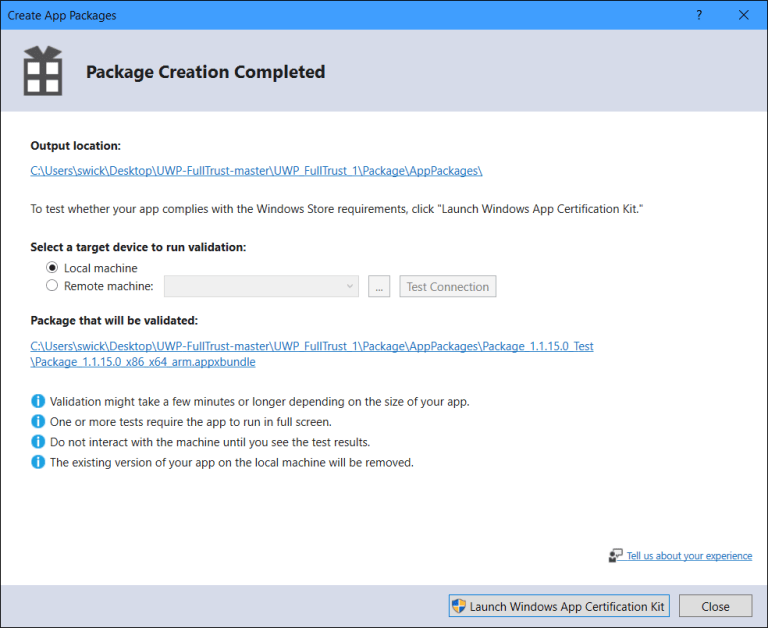The height and width of the screenshot is (628, 768).
Task: Click the feedback icon beside Tell us link
Action: (x=615, y=556)
